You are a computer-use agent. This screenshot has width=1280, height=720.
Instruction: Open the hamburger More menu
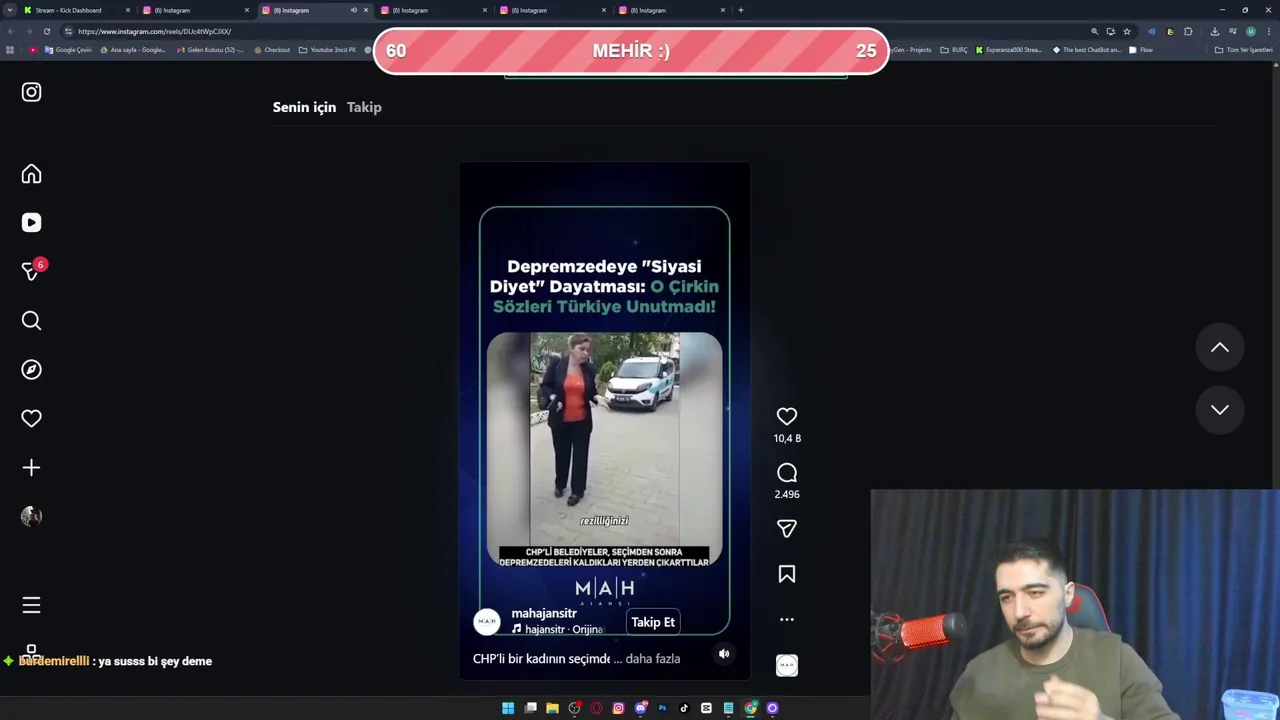coord(31,605)
